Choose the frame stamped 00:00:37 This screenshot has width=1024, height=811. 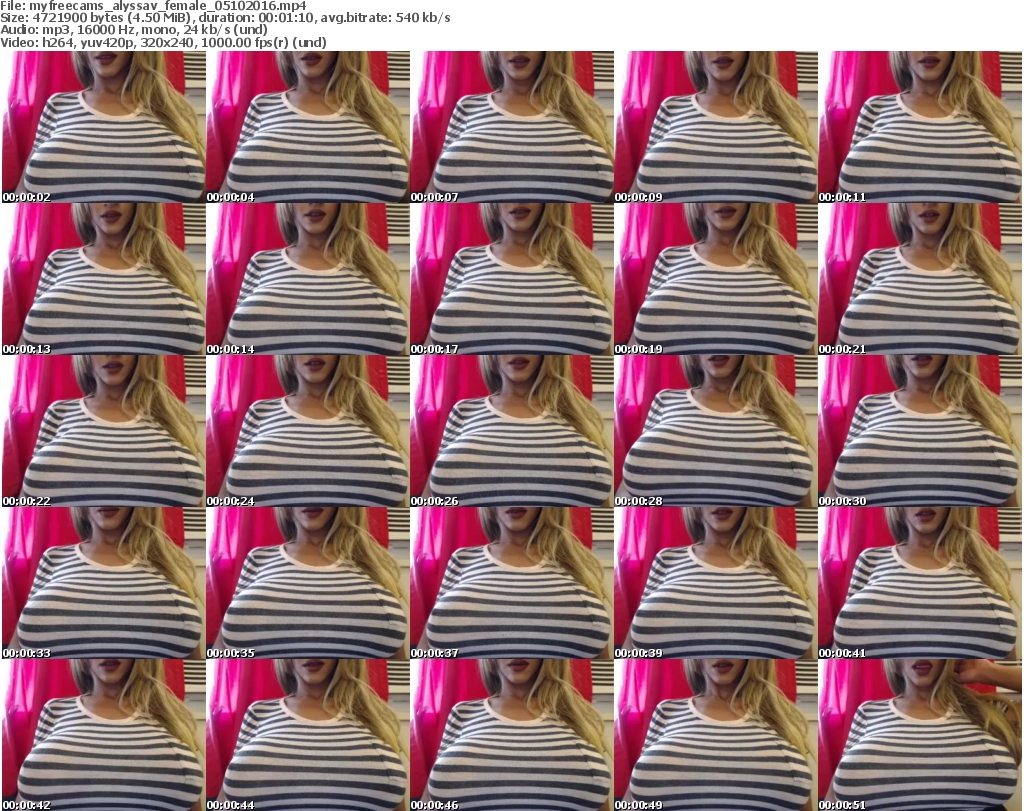coord(512,583)
